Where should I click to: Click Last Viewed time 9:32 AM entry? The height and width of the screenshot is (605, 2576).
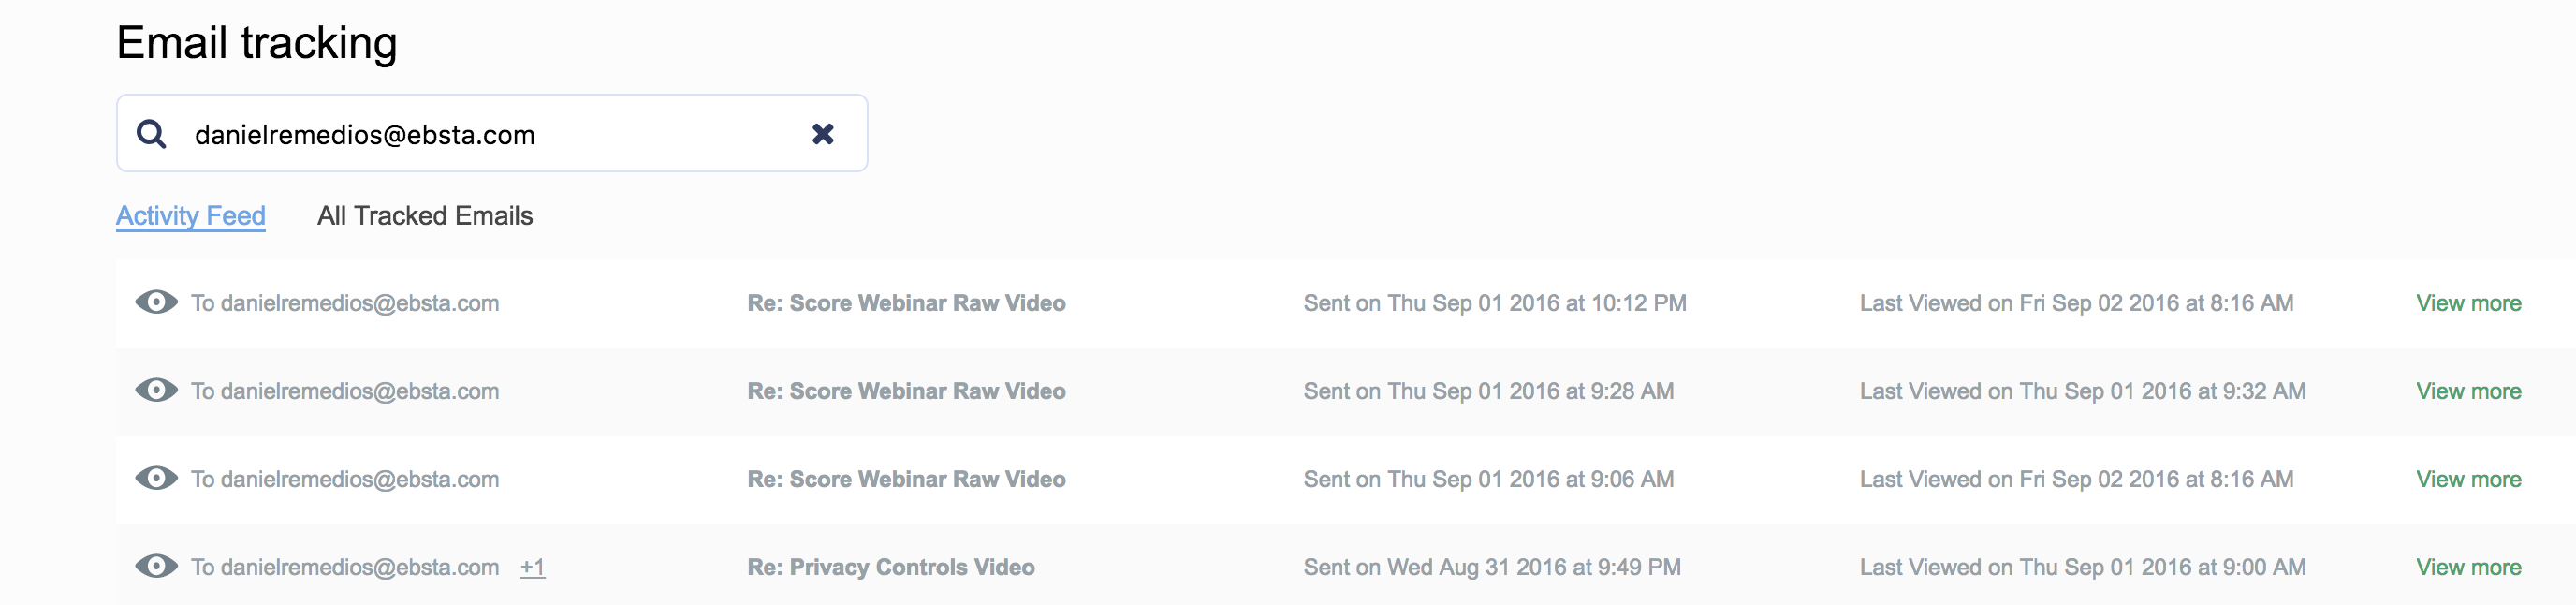click(2082, 391)
